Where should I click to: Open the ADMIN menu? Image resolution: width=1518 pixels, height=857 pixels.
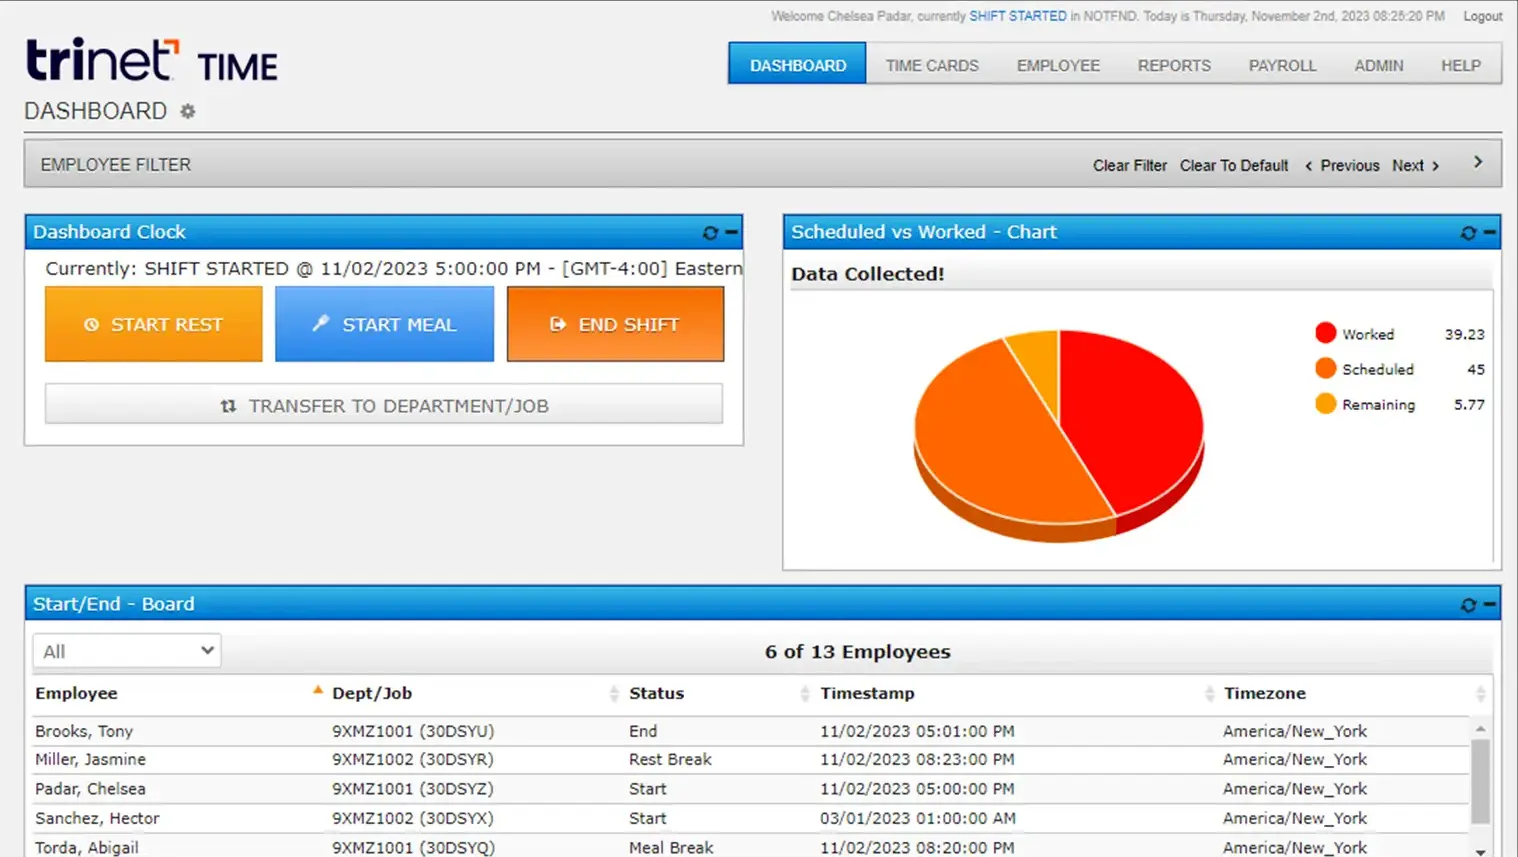[x=1378, y=64]
